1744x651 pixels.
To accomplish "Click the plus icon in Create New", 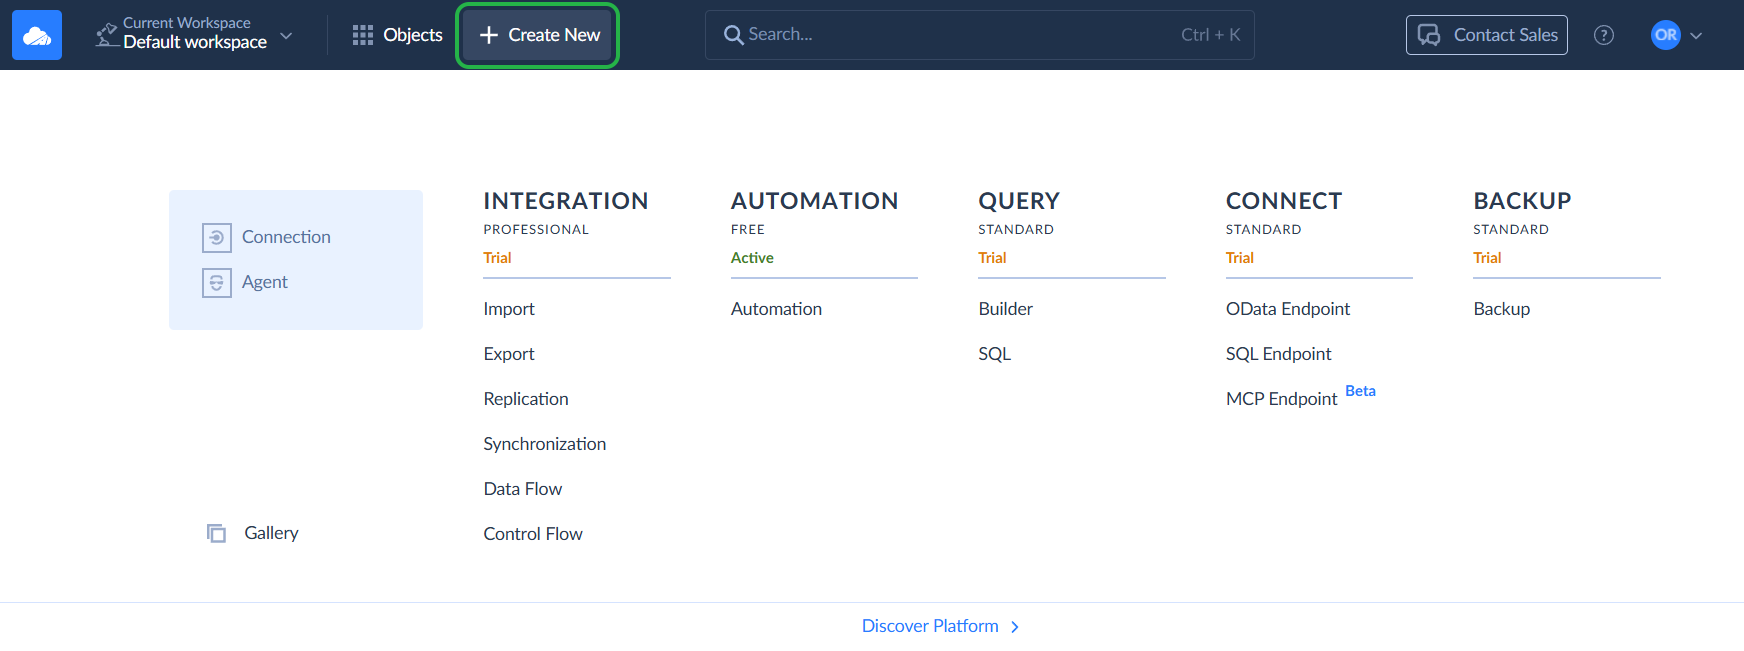I will click(x=489, y=35).
